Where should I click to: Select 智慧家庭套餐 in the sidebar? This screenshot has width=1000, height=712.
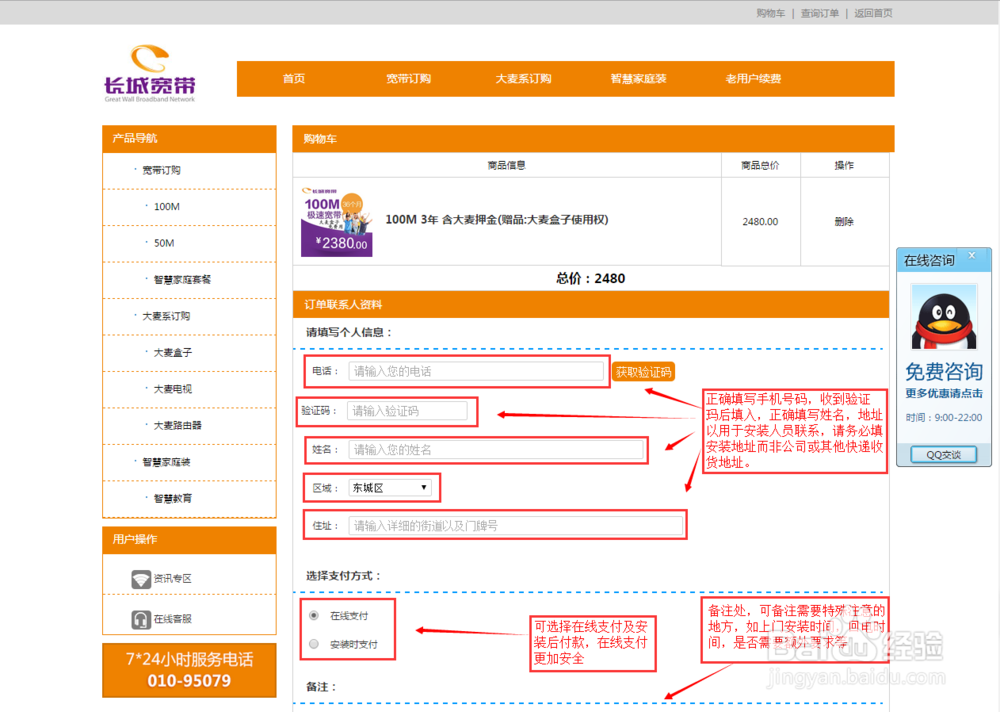pos(182,279)
